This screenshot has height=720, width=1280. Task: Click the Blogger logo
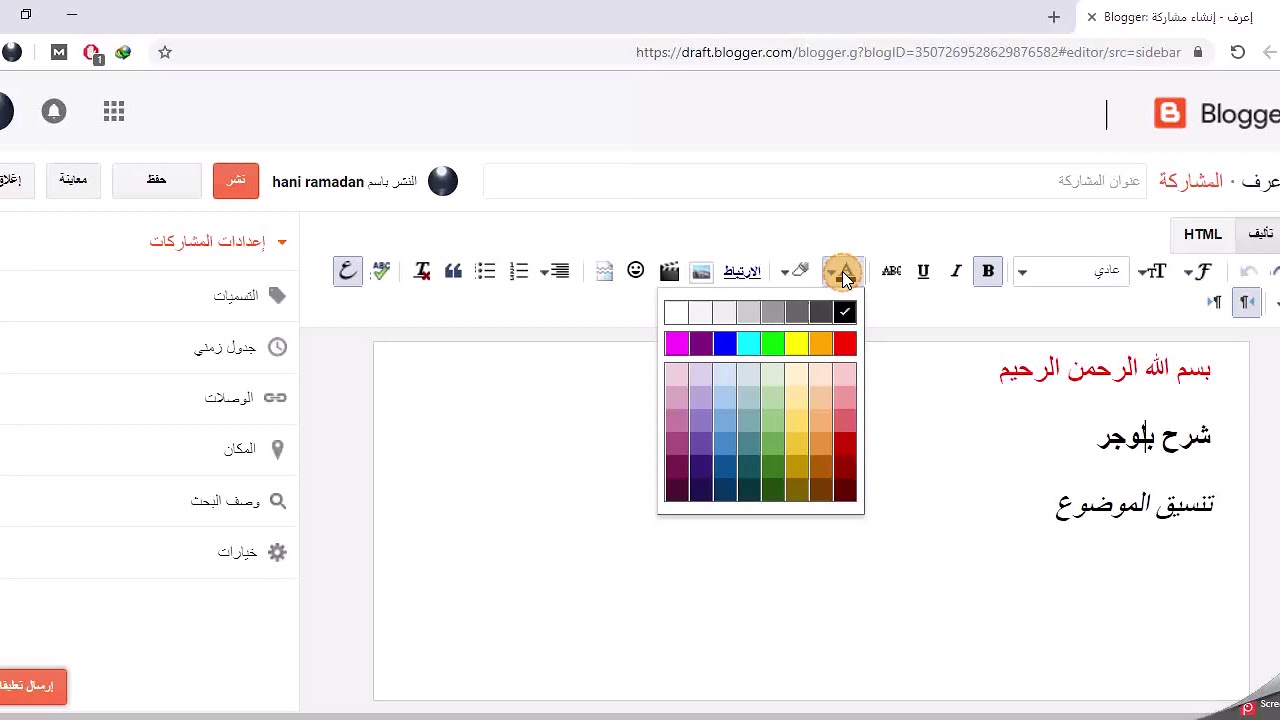[x=1216, y=114]
